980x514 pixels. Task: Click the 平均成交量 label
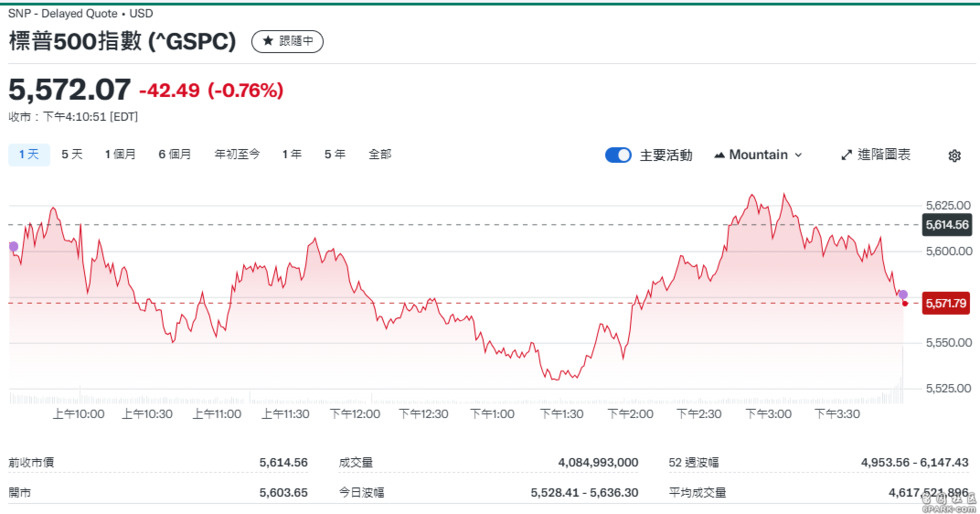coord(698,493)
